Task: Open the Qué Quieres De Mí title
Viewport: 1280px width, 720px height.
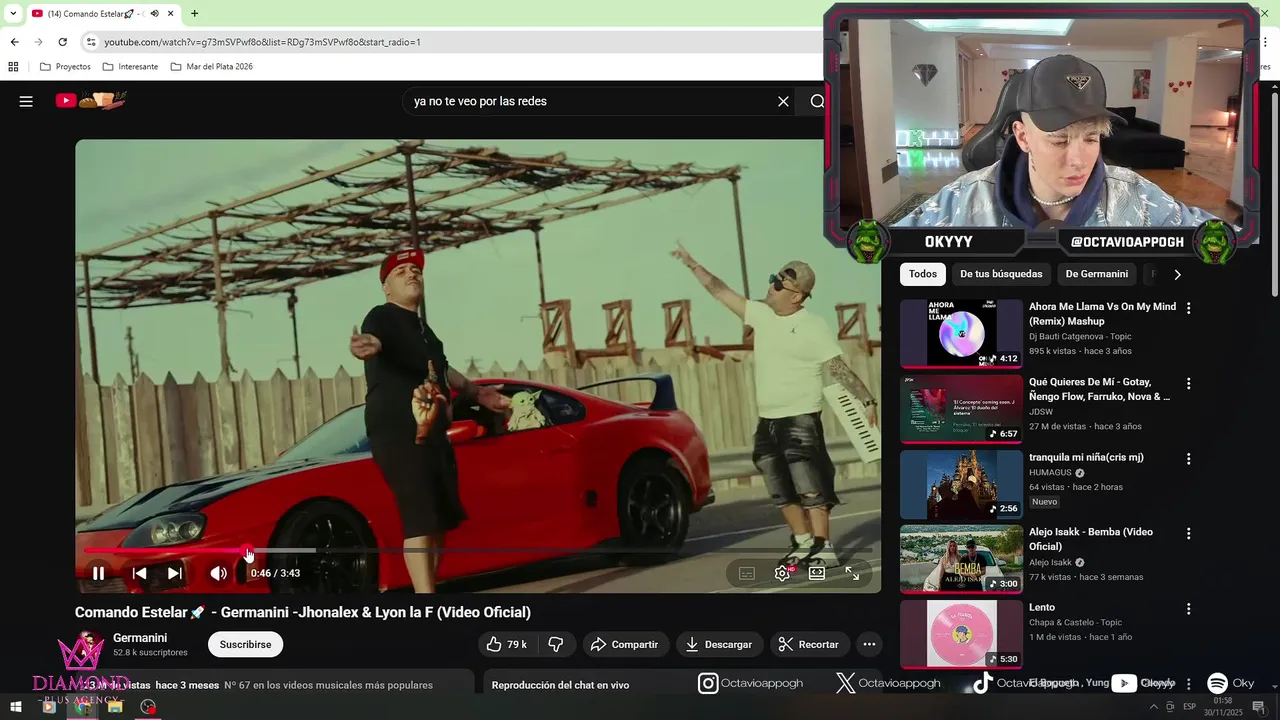Action: pos(1099,389)
